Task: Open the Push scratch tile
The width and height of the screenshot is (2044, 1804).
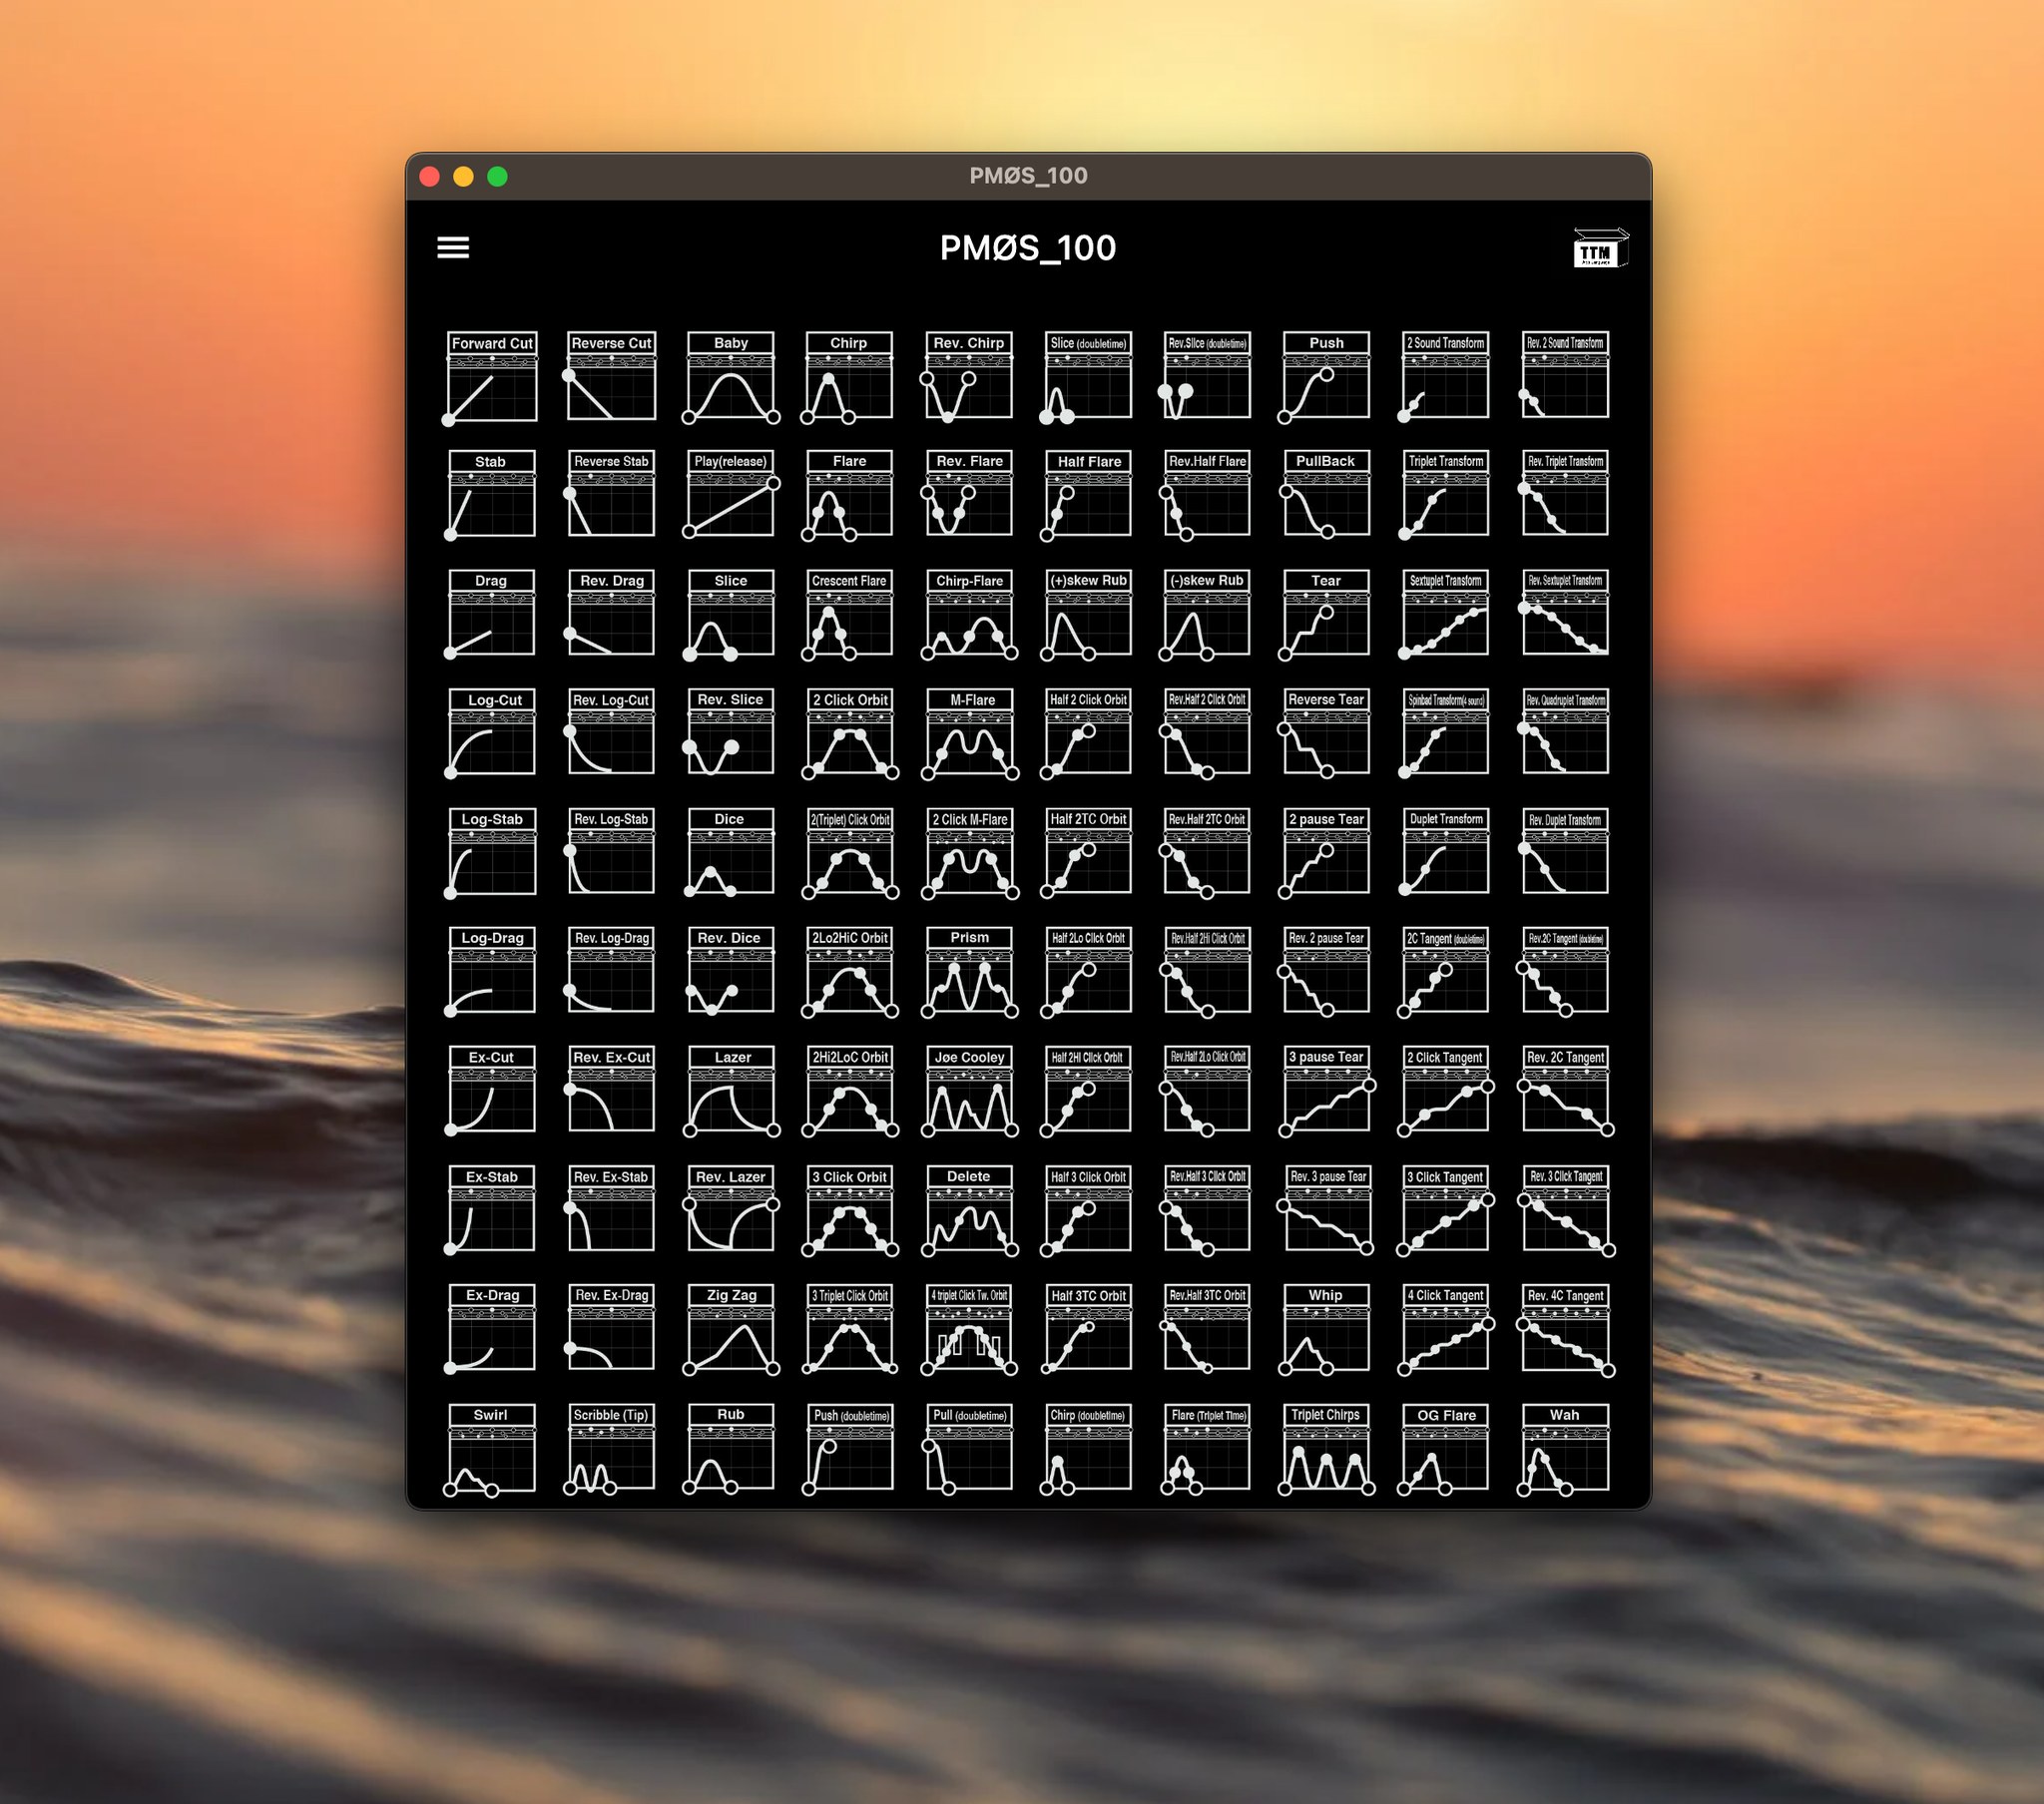Action: point(1326,376)
